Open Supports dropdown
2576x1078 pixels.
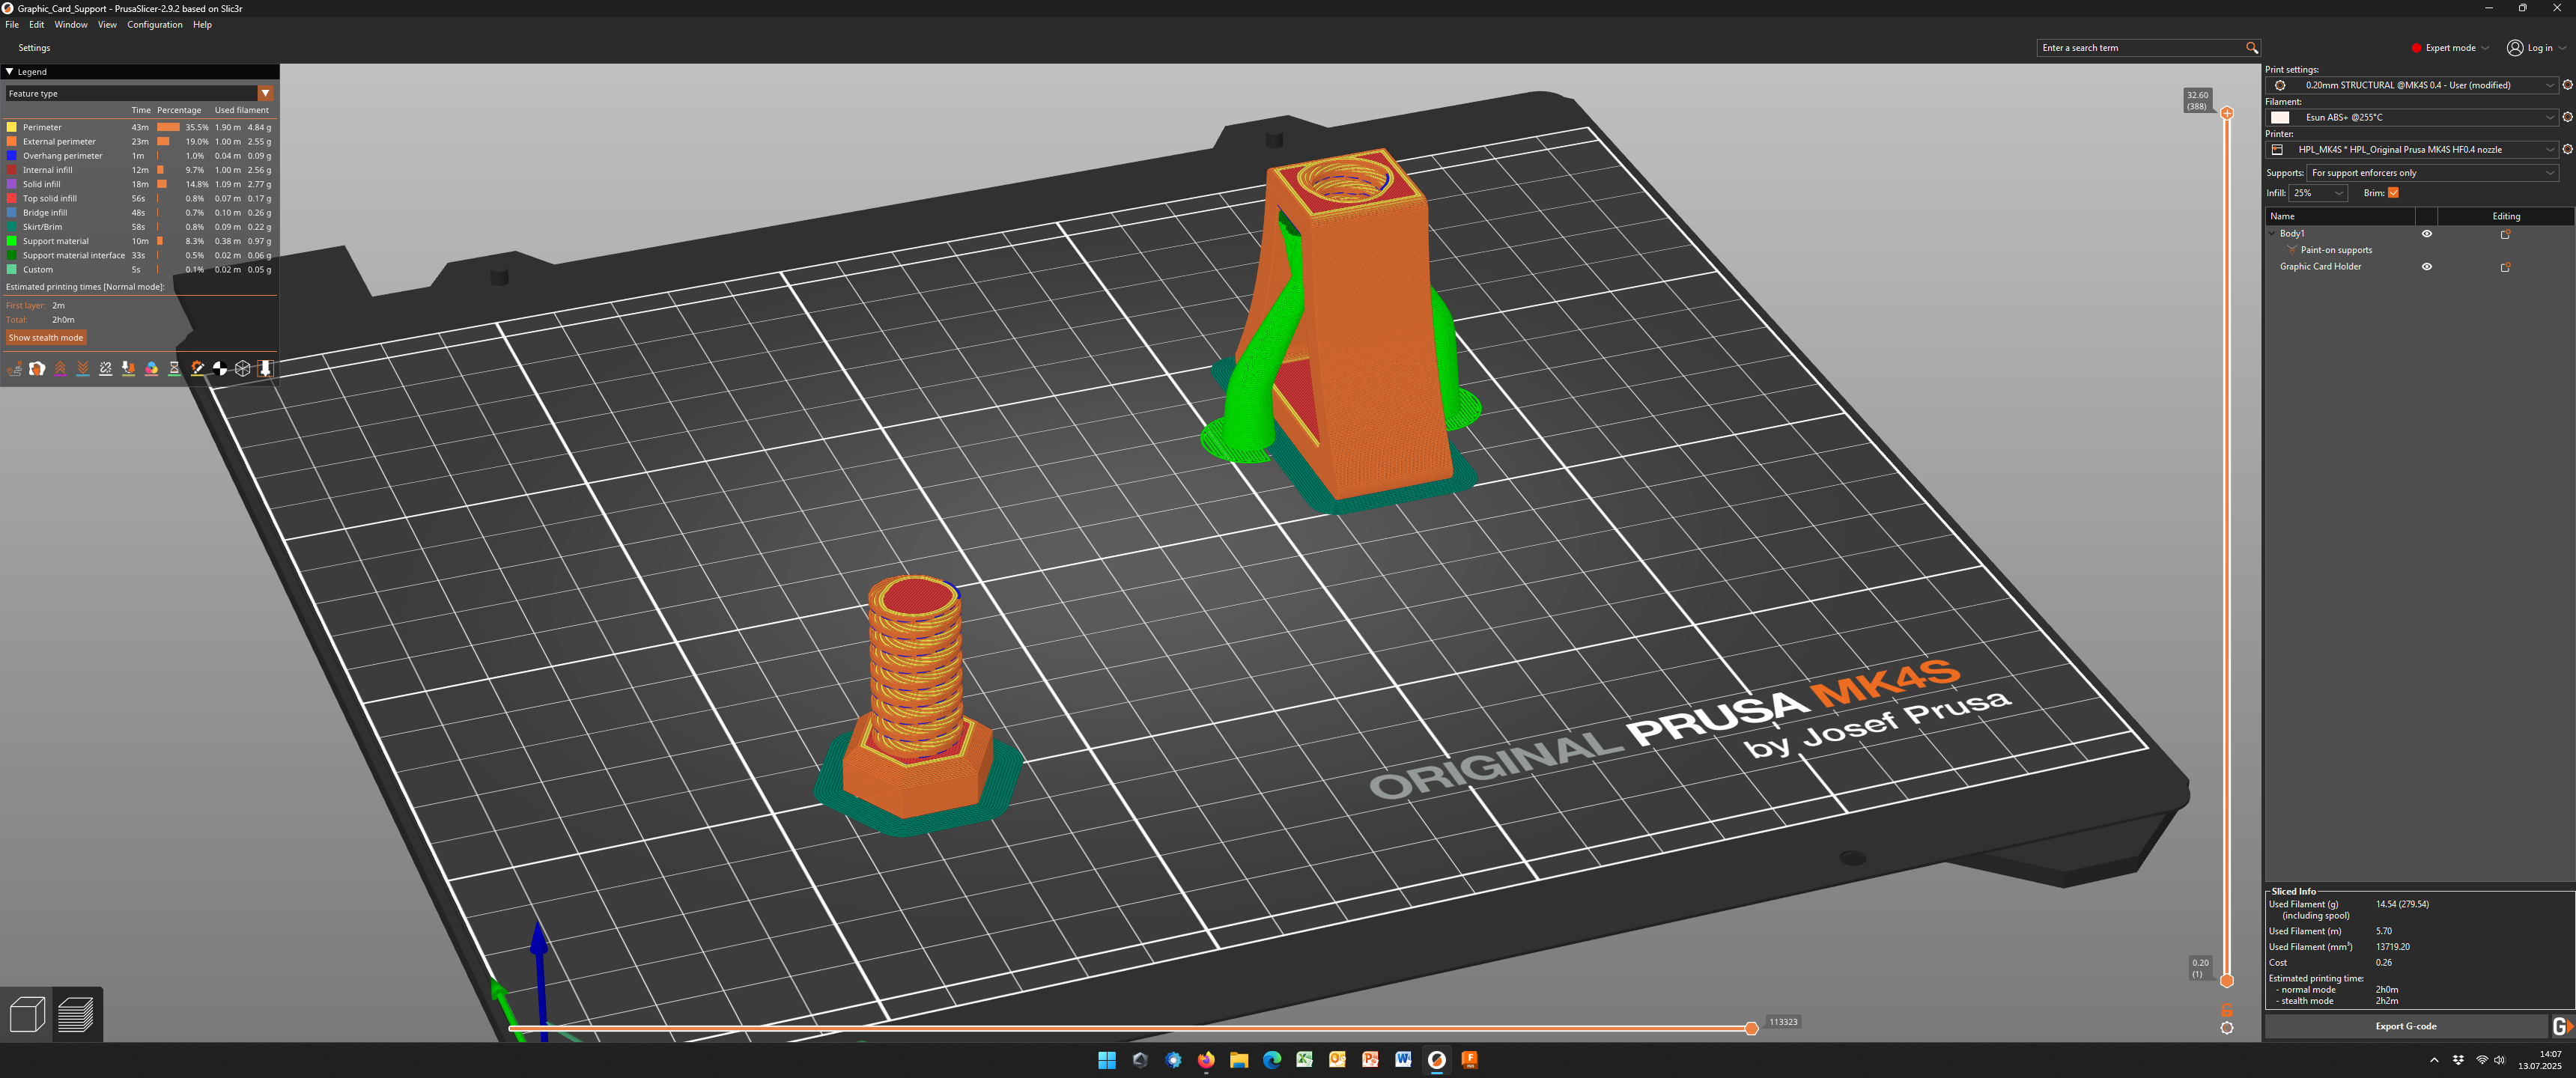(x=2432, y=173)
